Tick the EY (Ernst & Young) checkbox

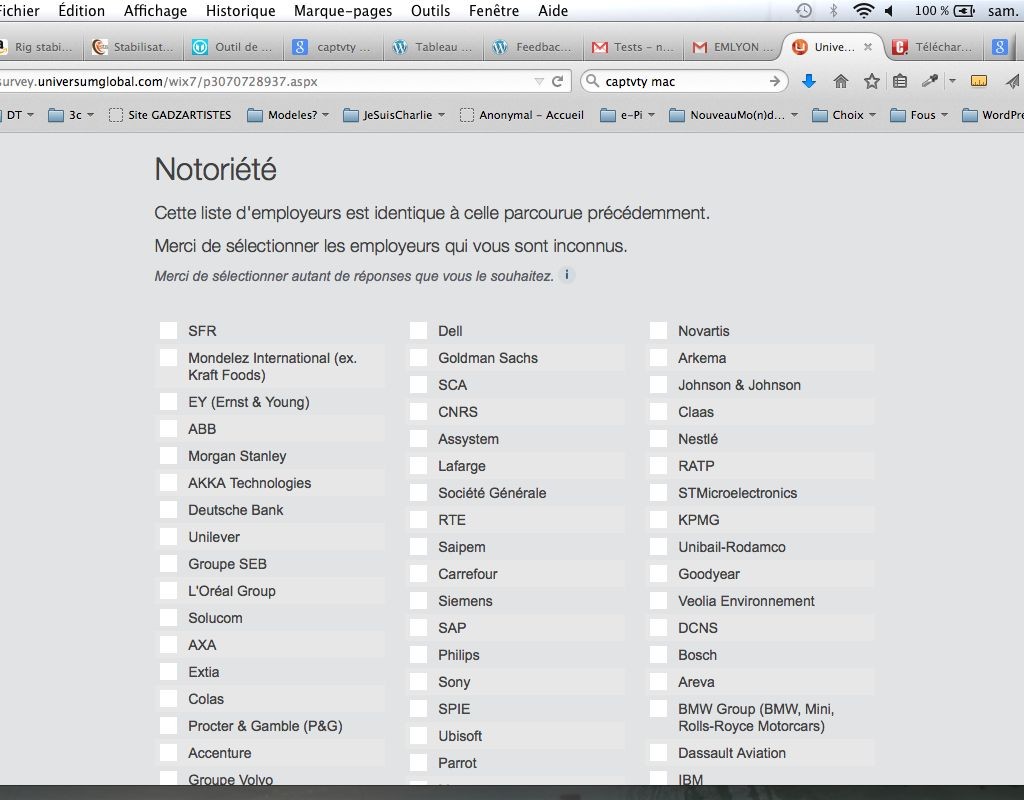pyautogui.click(x=168, y=402)
